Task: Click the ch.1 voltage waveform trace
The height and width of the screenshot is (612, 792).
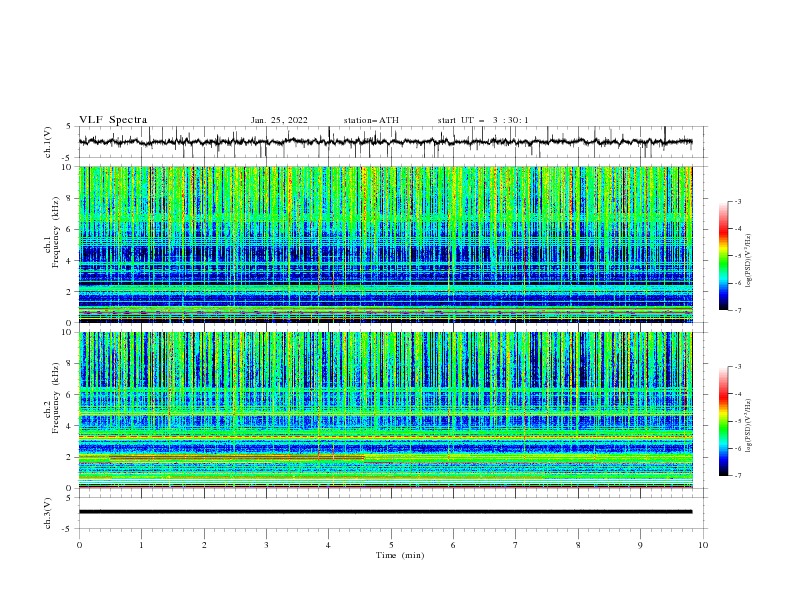Action: [x=385, y=142]
